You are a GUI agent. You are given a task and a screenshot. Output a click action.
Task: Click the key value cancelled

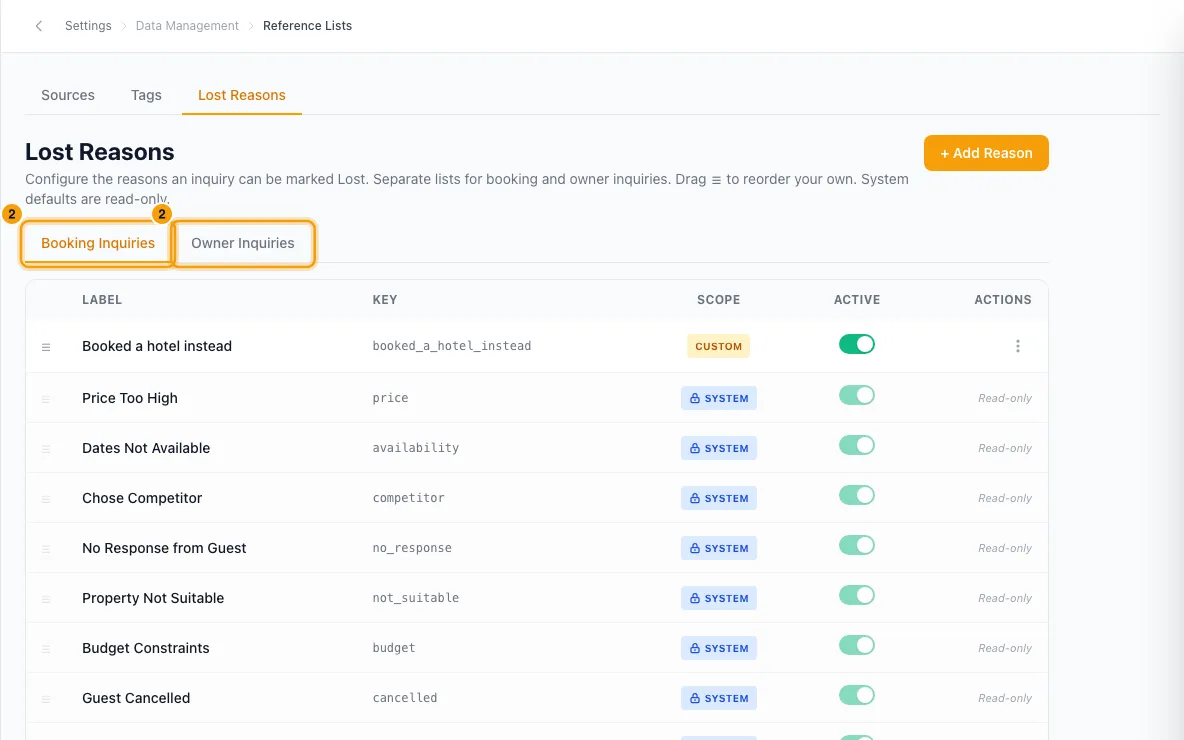405,698
